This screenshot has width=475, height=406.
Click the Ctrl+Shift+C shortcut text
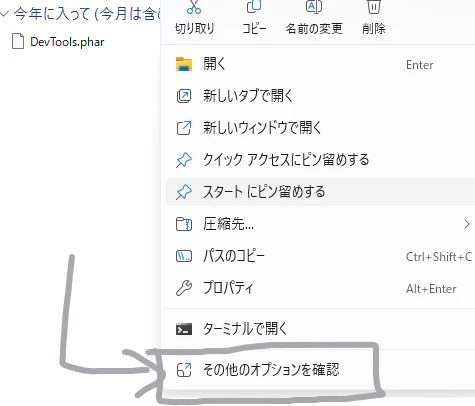pyautogui.click(x=439, y=257)
